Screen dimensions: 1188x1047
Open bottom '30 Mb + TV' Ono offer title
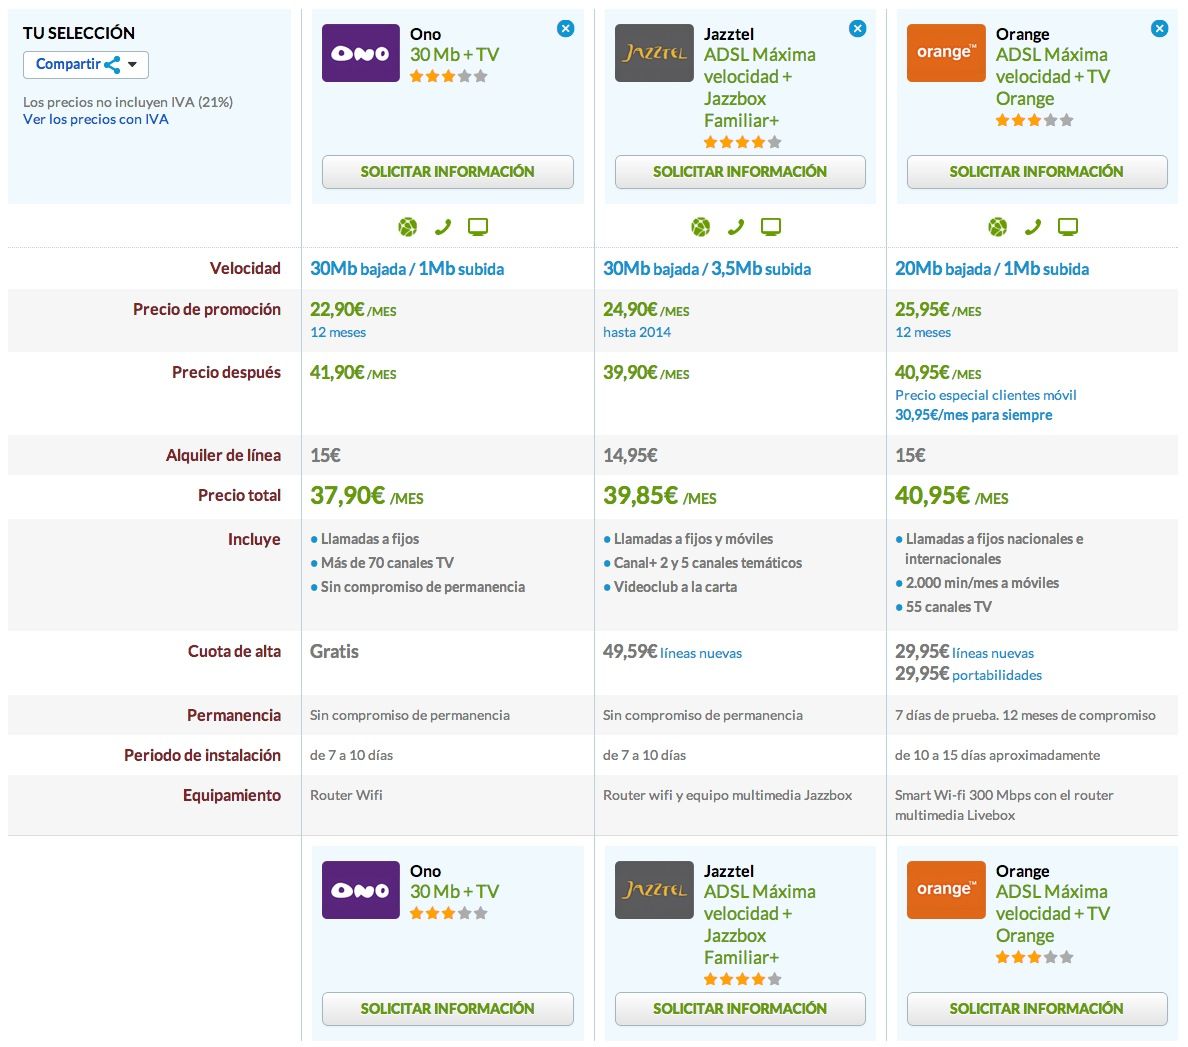click(x=455, y=892)
